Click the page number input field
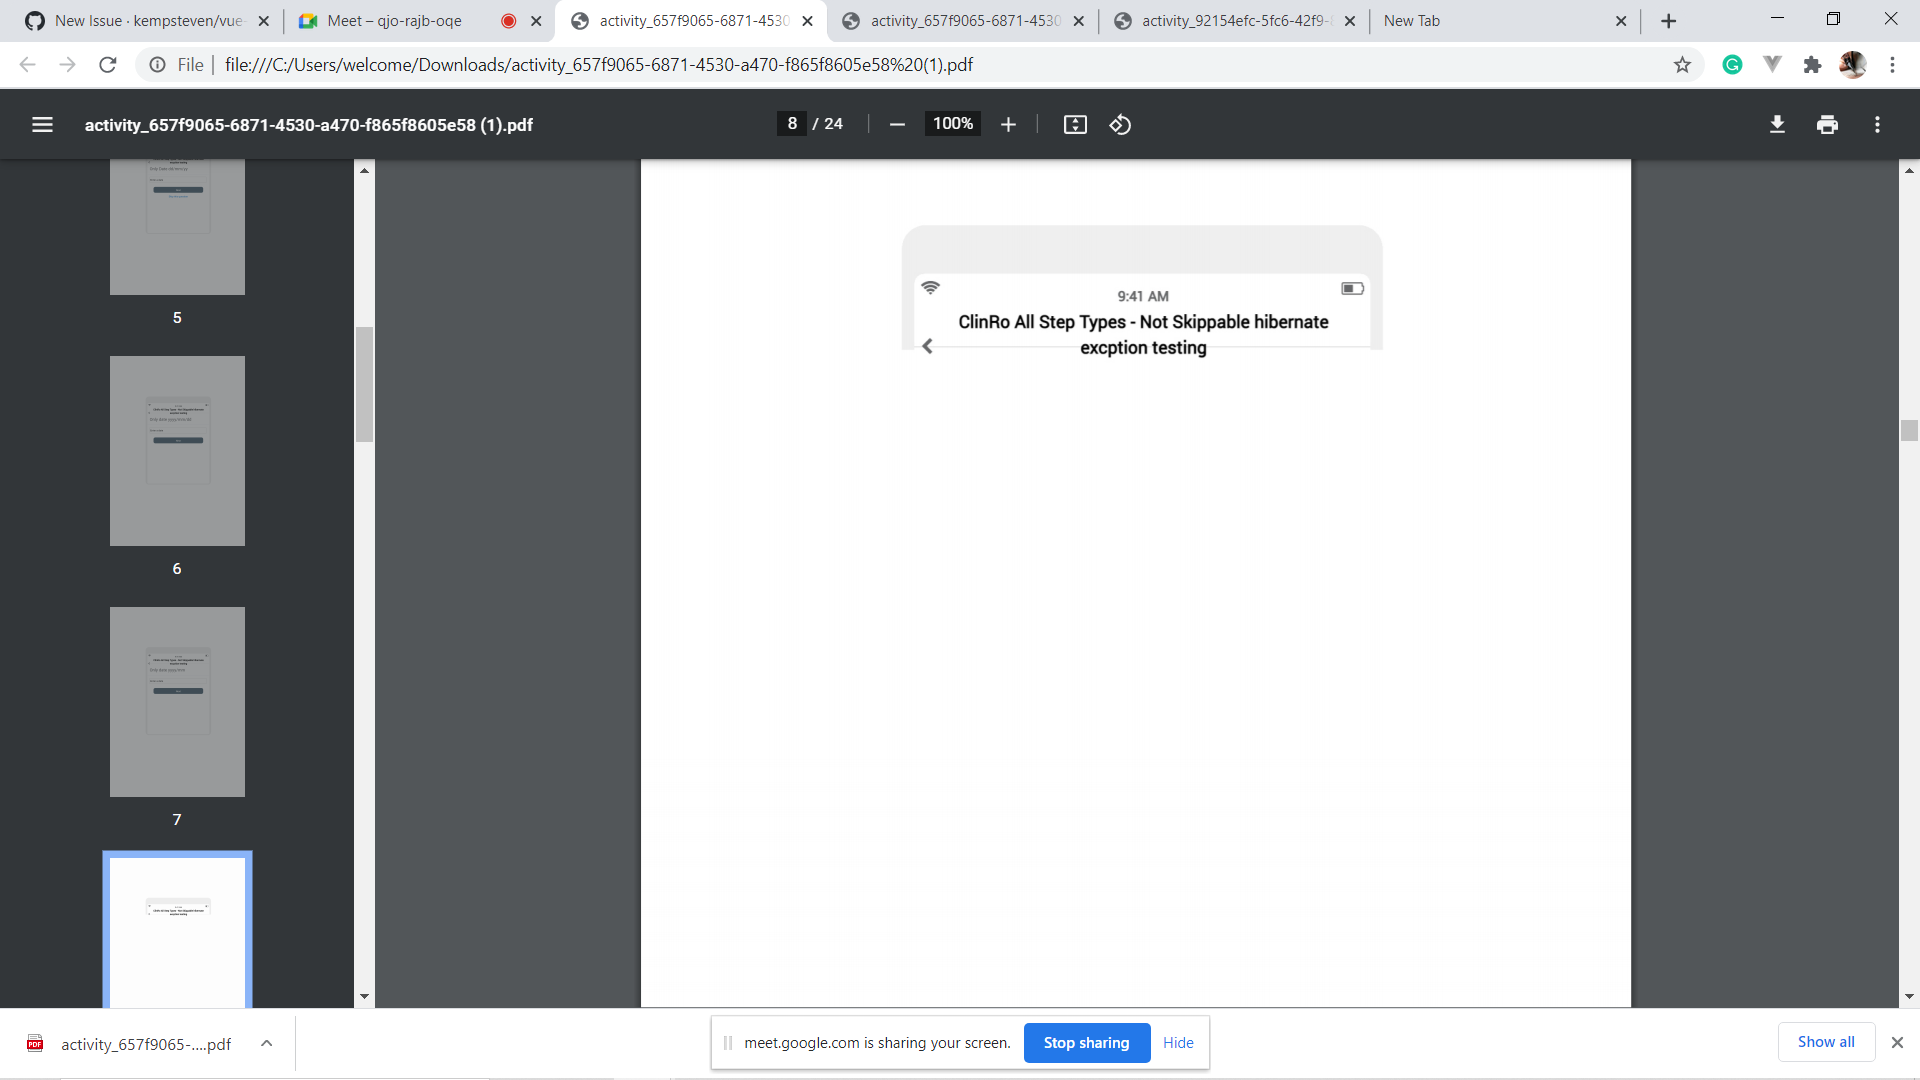 tap(792, 124)
